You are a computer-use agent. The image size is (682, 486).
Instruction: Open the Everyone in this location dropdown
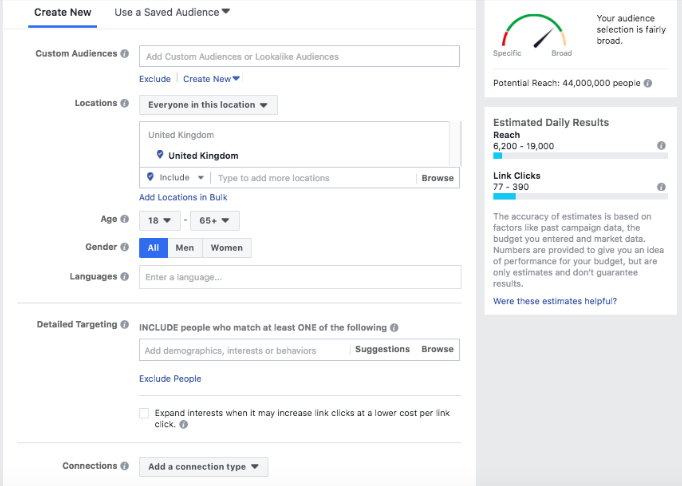pyautogui.click(x=208, y=105)
